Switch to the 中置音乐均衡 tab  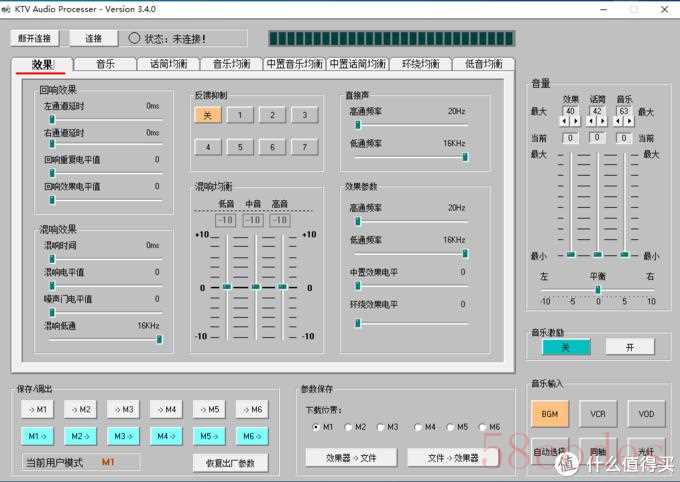pyautogui.click(x=294, y=64)
